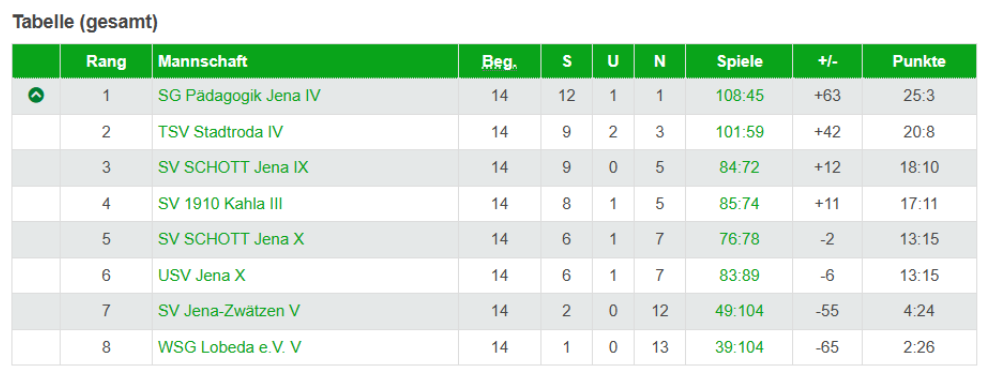
Task: Click the Beg. column header abbreviation
Action: [500, 62]
